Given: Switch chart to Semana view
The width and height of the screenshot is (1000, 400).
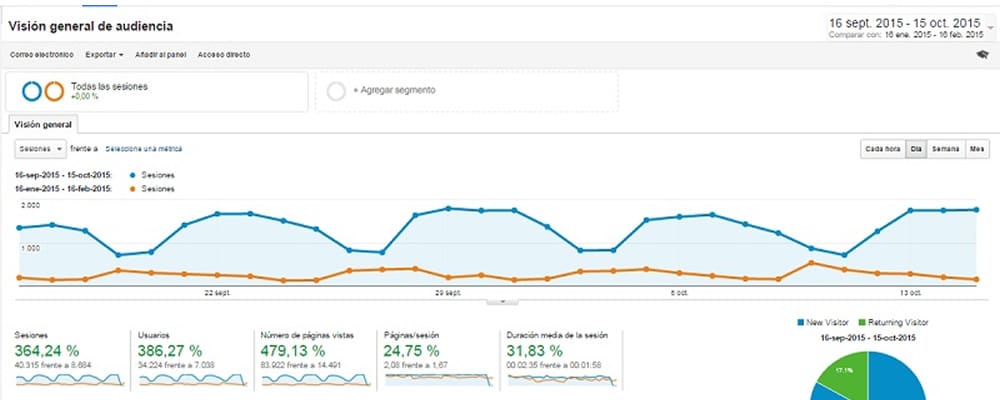Looking at the screenshot, I should pos(946,149).
